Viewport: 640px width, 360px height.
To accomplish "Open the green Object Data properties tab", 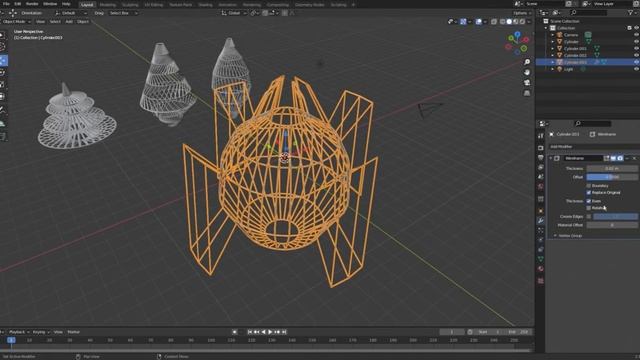I will coord(541,259).
